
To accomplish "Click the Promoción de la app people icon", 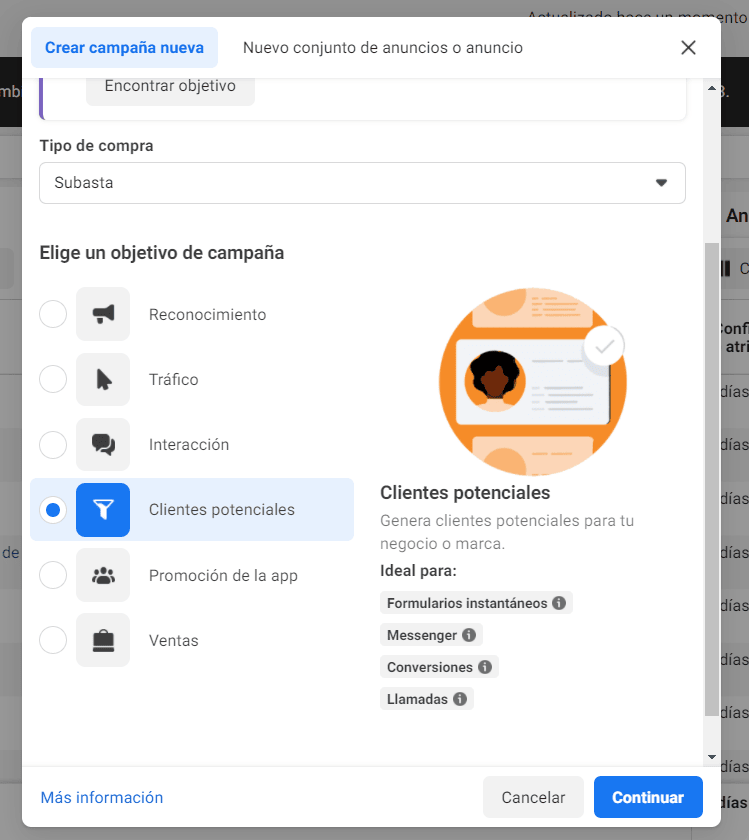I will pos(103,575).
